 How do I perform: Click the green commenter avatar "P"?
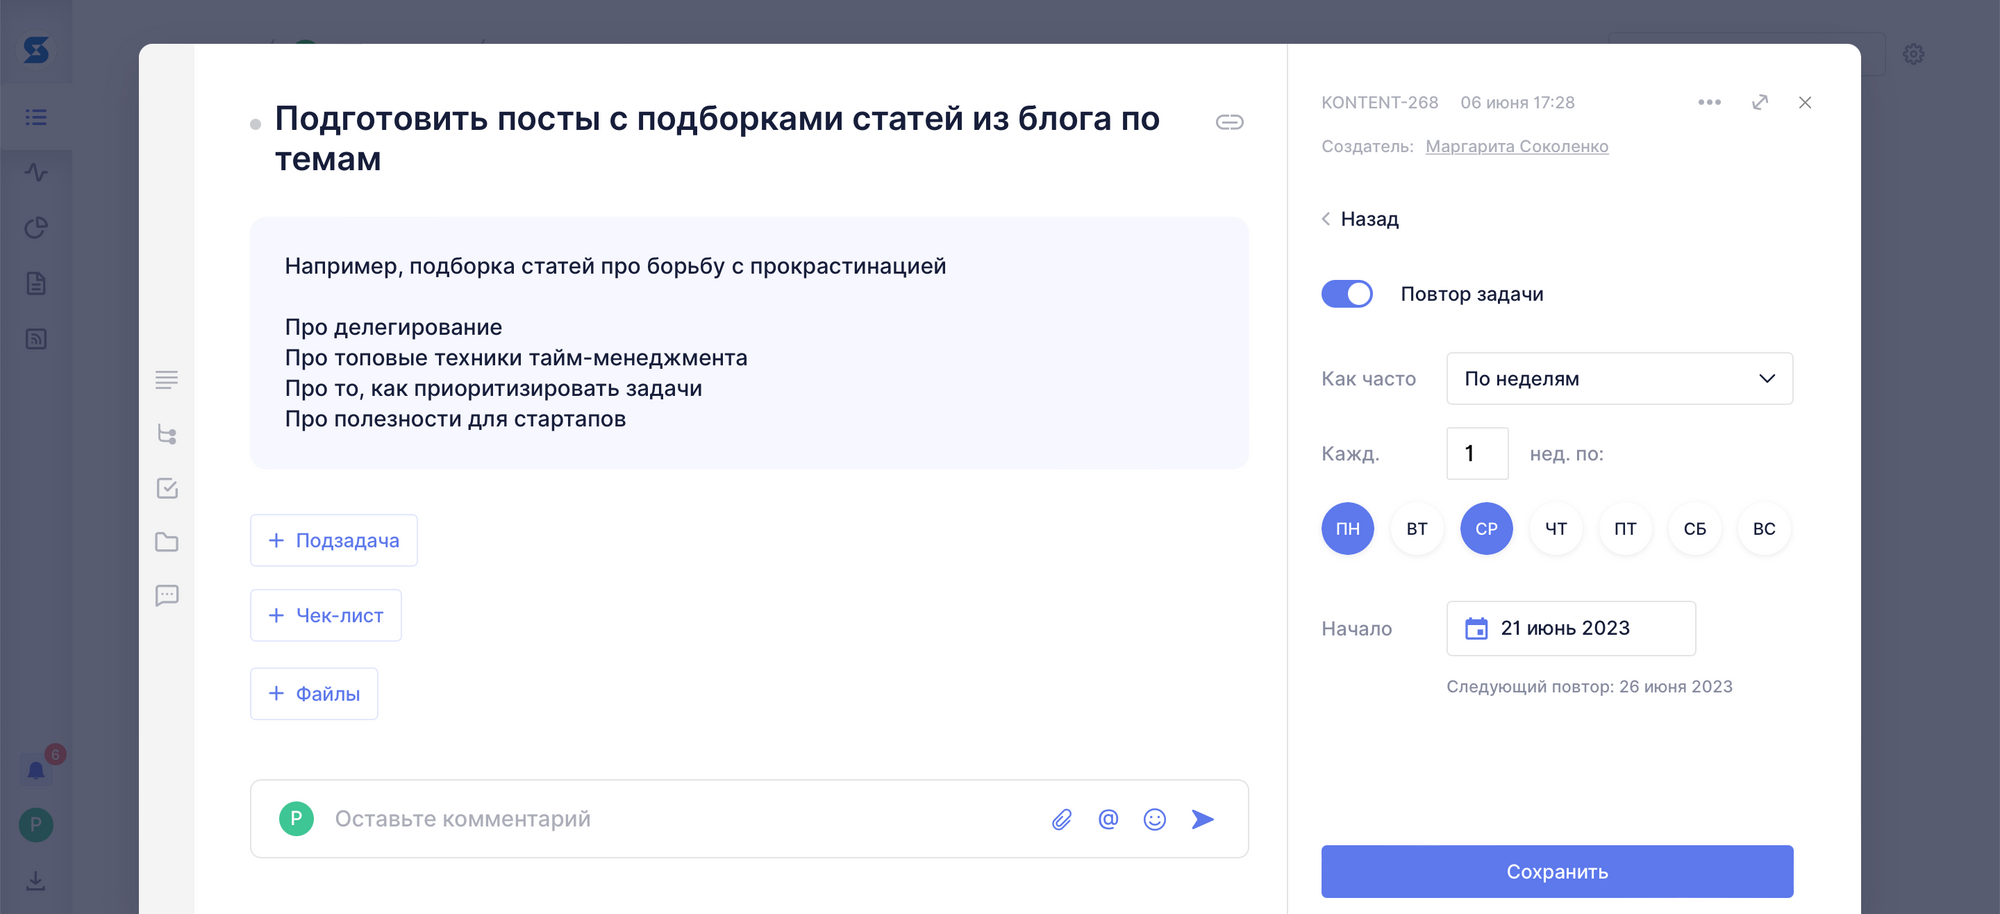pos(296,818)
